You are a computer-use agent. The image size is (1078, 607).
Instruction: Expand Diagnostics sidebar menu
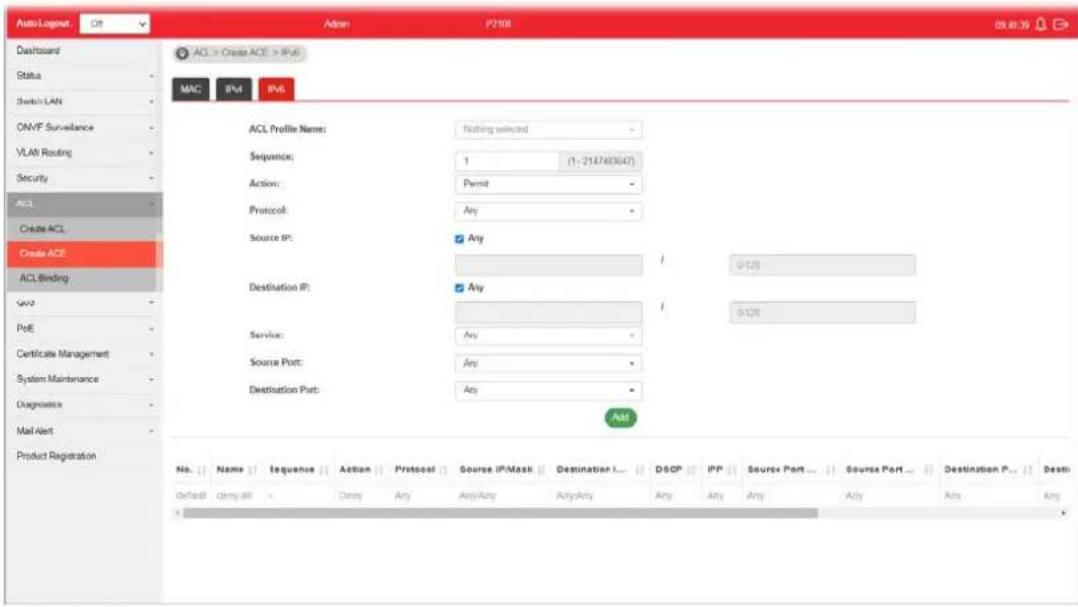(x=85, y=405)
